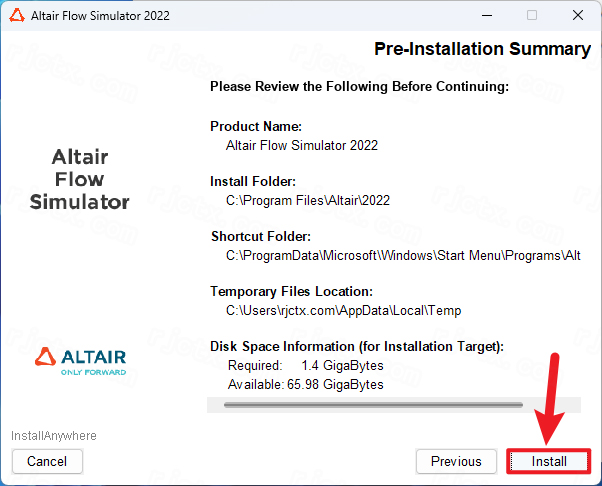Image resolution: width=602 pixels, height=486 pixels.
Task: Click the Required disk space value
Action: [342, 365]
